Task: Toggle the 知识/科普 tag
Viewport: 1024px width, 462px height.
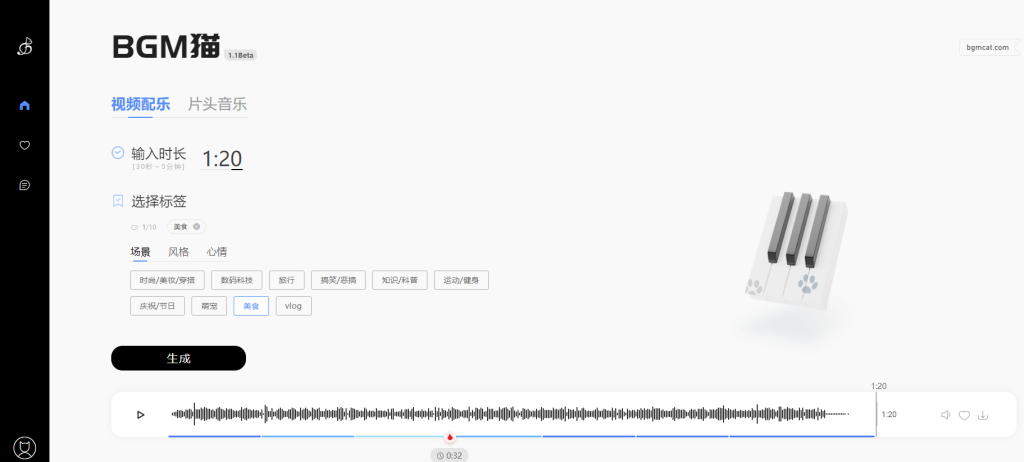Action: click(400, 280)
